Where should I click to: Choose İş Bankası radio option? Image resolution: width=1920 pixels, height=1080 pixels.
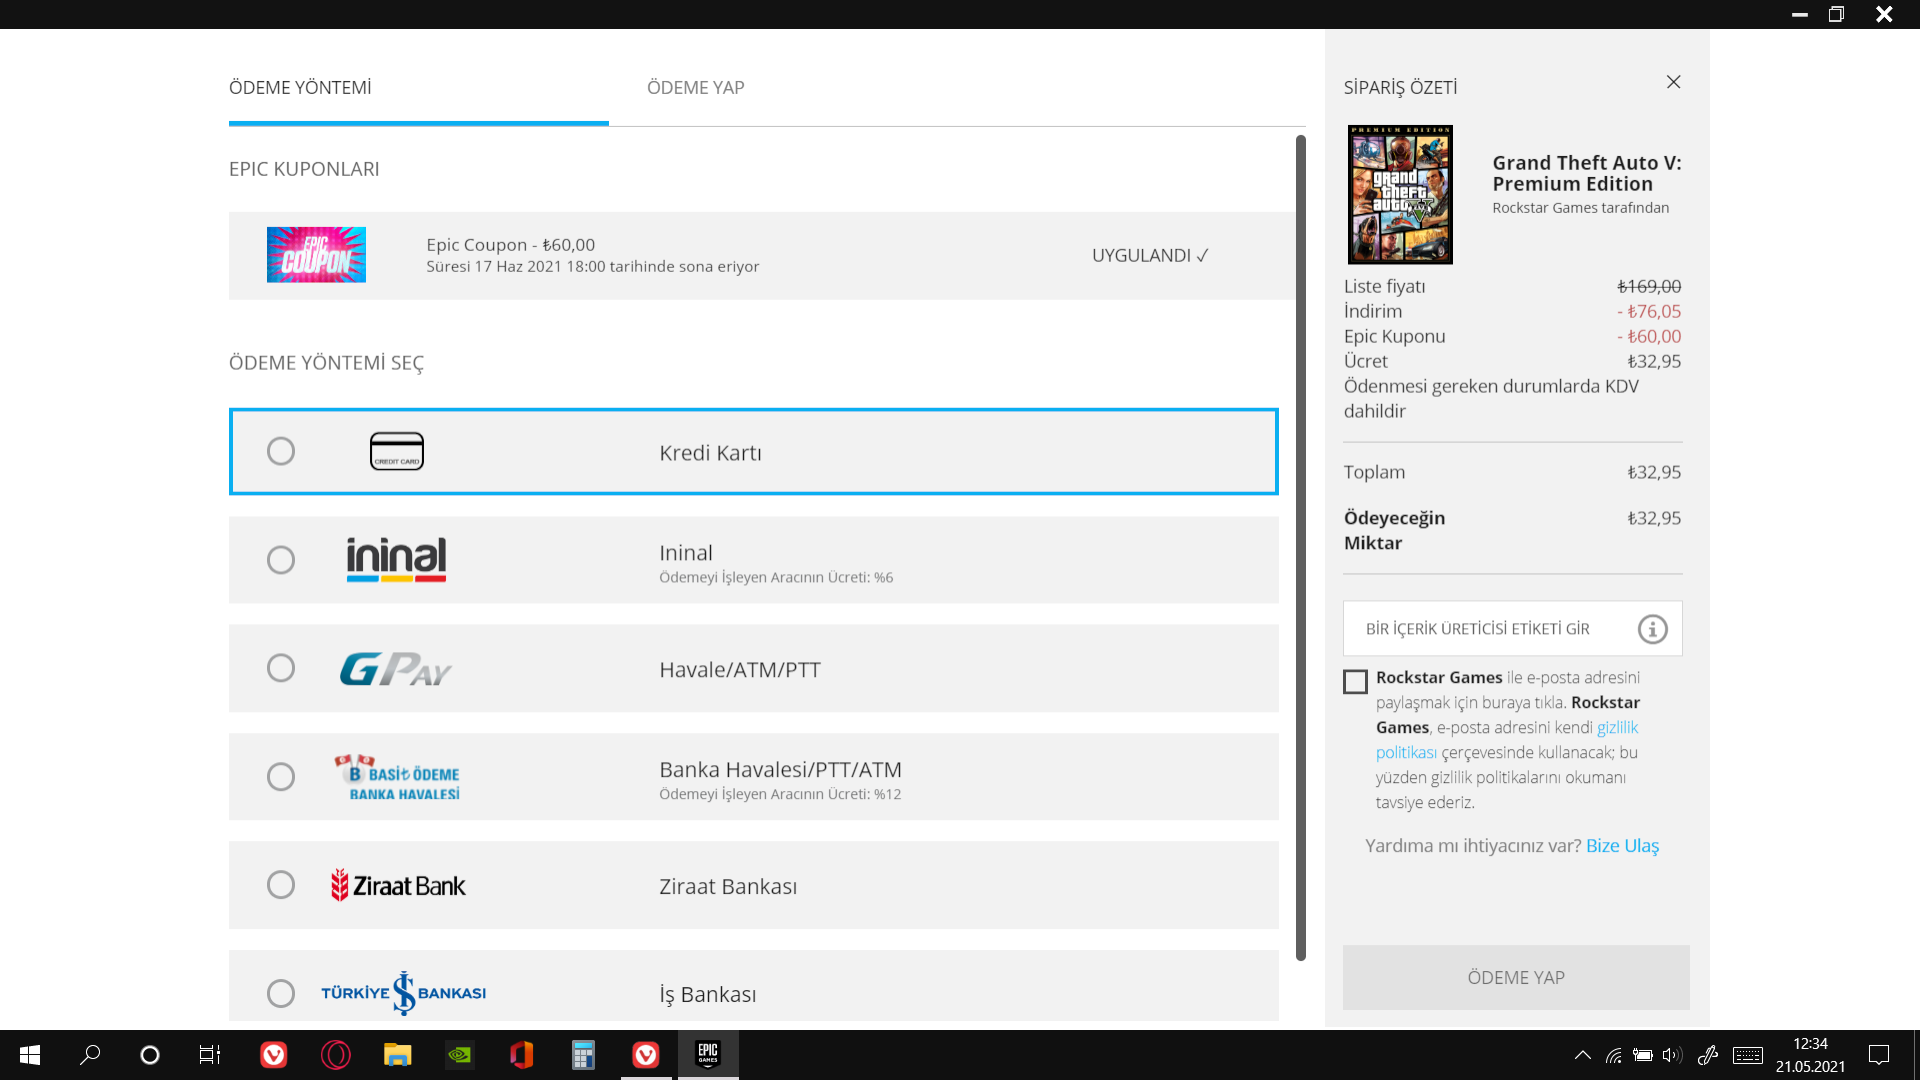[x=281, y=993]
